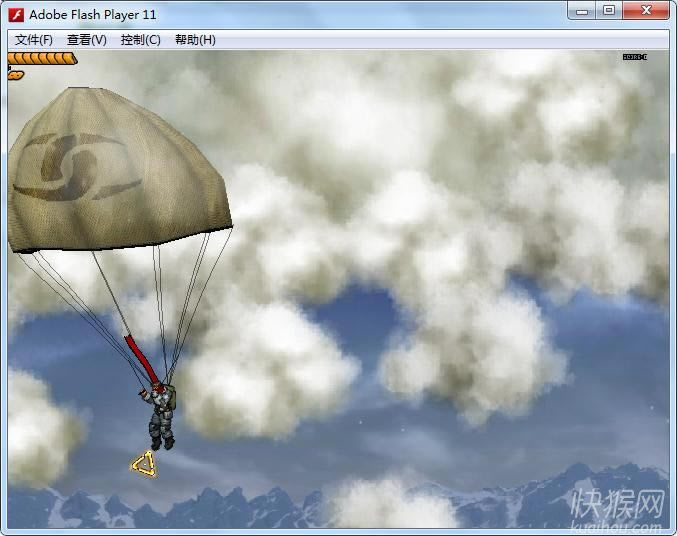Screen dimensions: 677x536
Task: Click the score counter in the top right
Action: (x=634, y=57)
